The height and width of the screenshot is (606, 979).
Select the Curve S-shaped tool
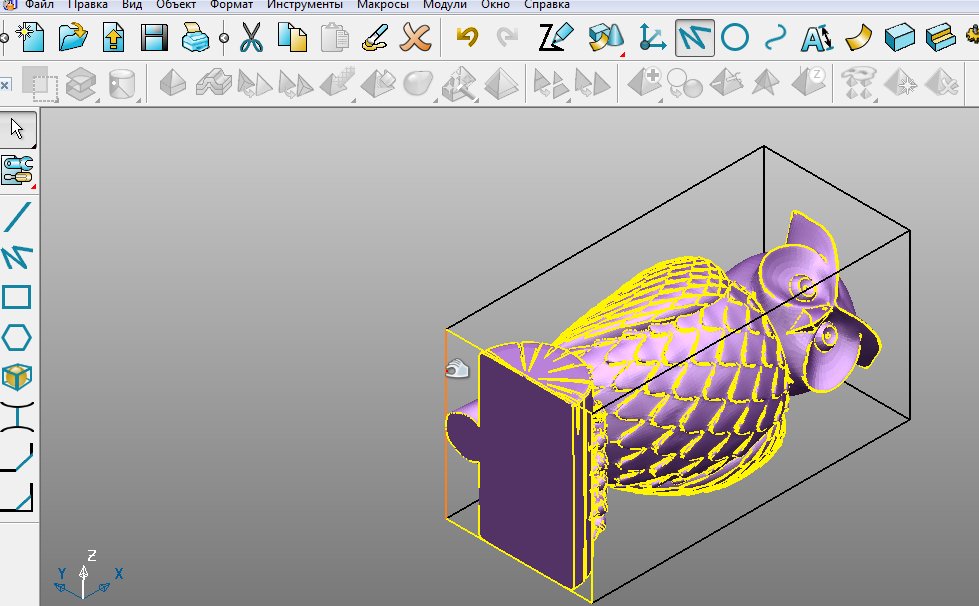coord(775,37)
